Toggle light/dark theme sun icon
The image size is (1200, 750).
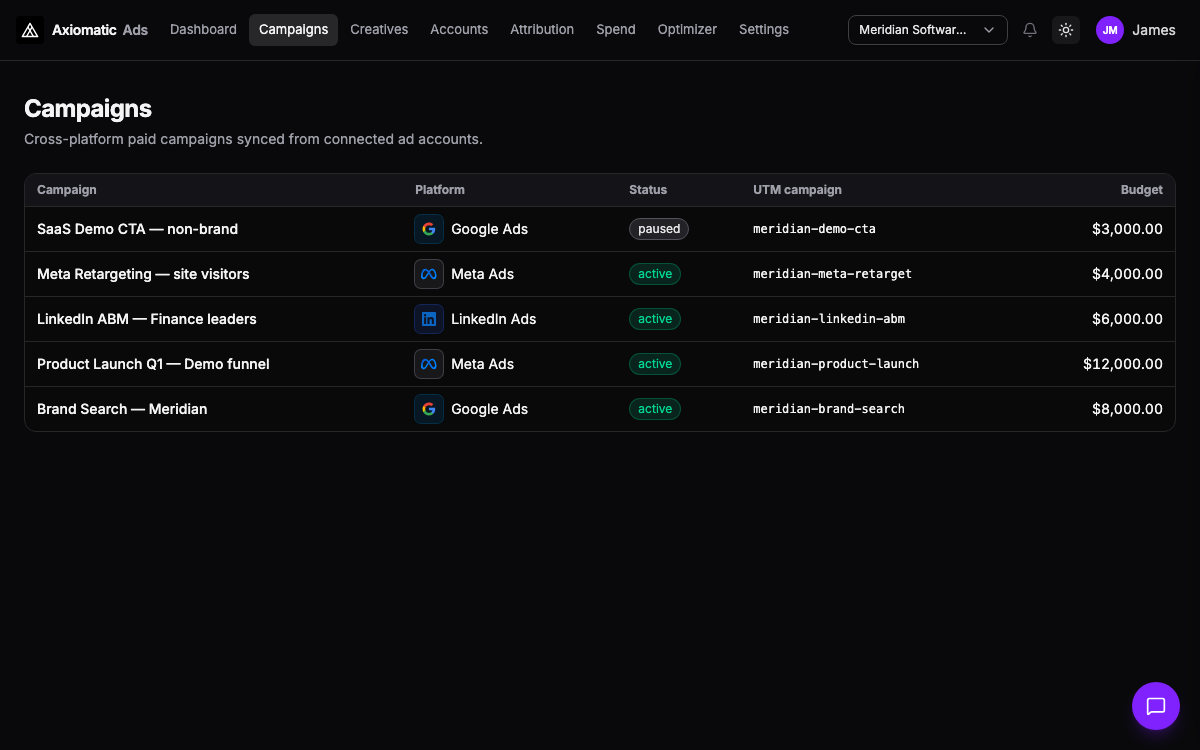click(x=1066, y=30)
